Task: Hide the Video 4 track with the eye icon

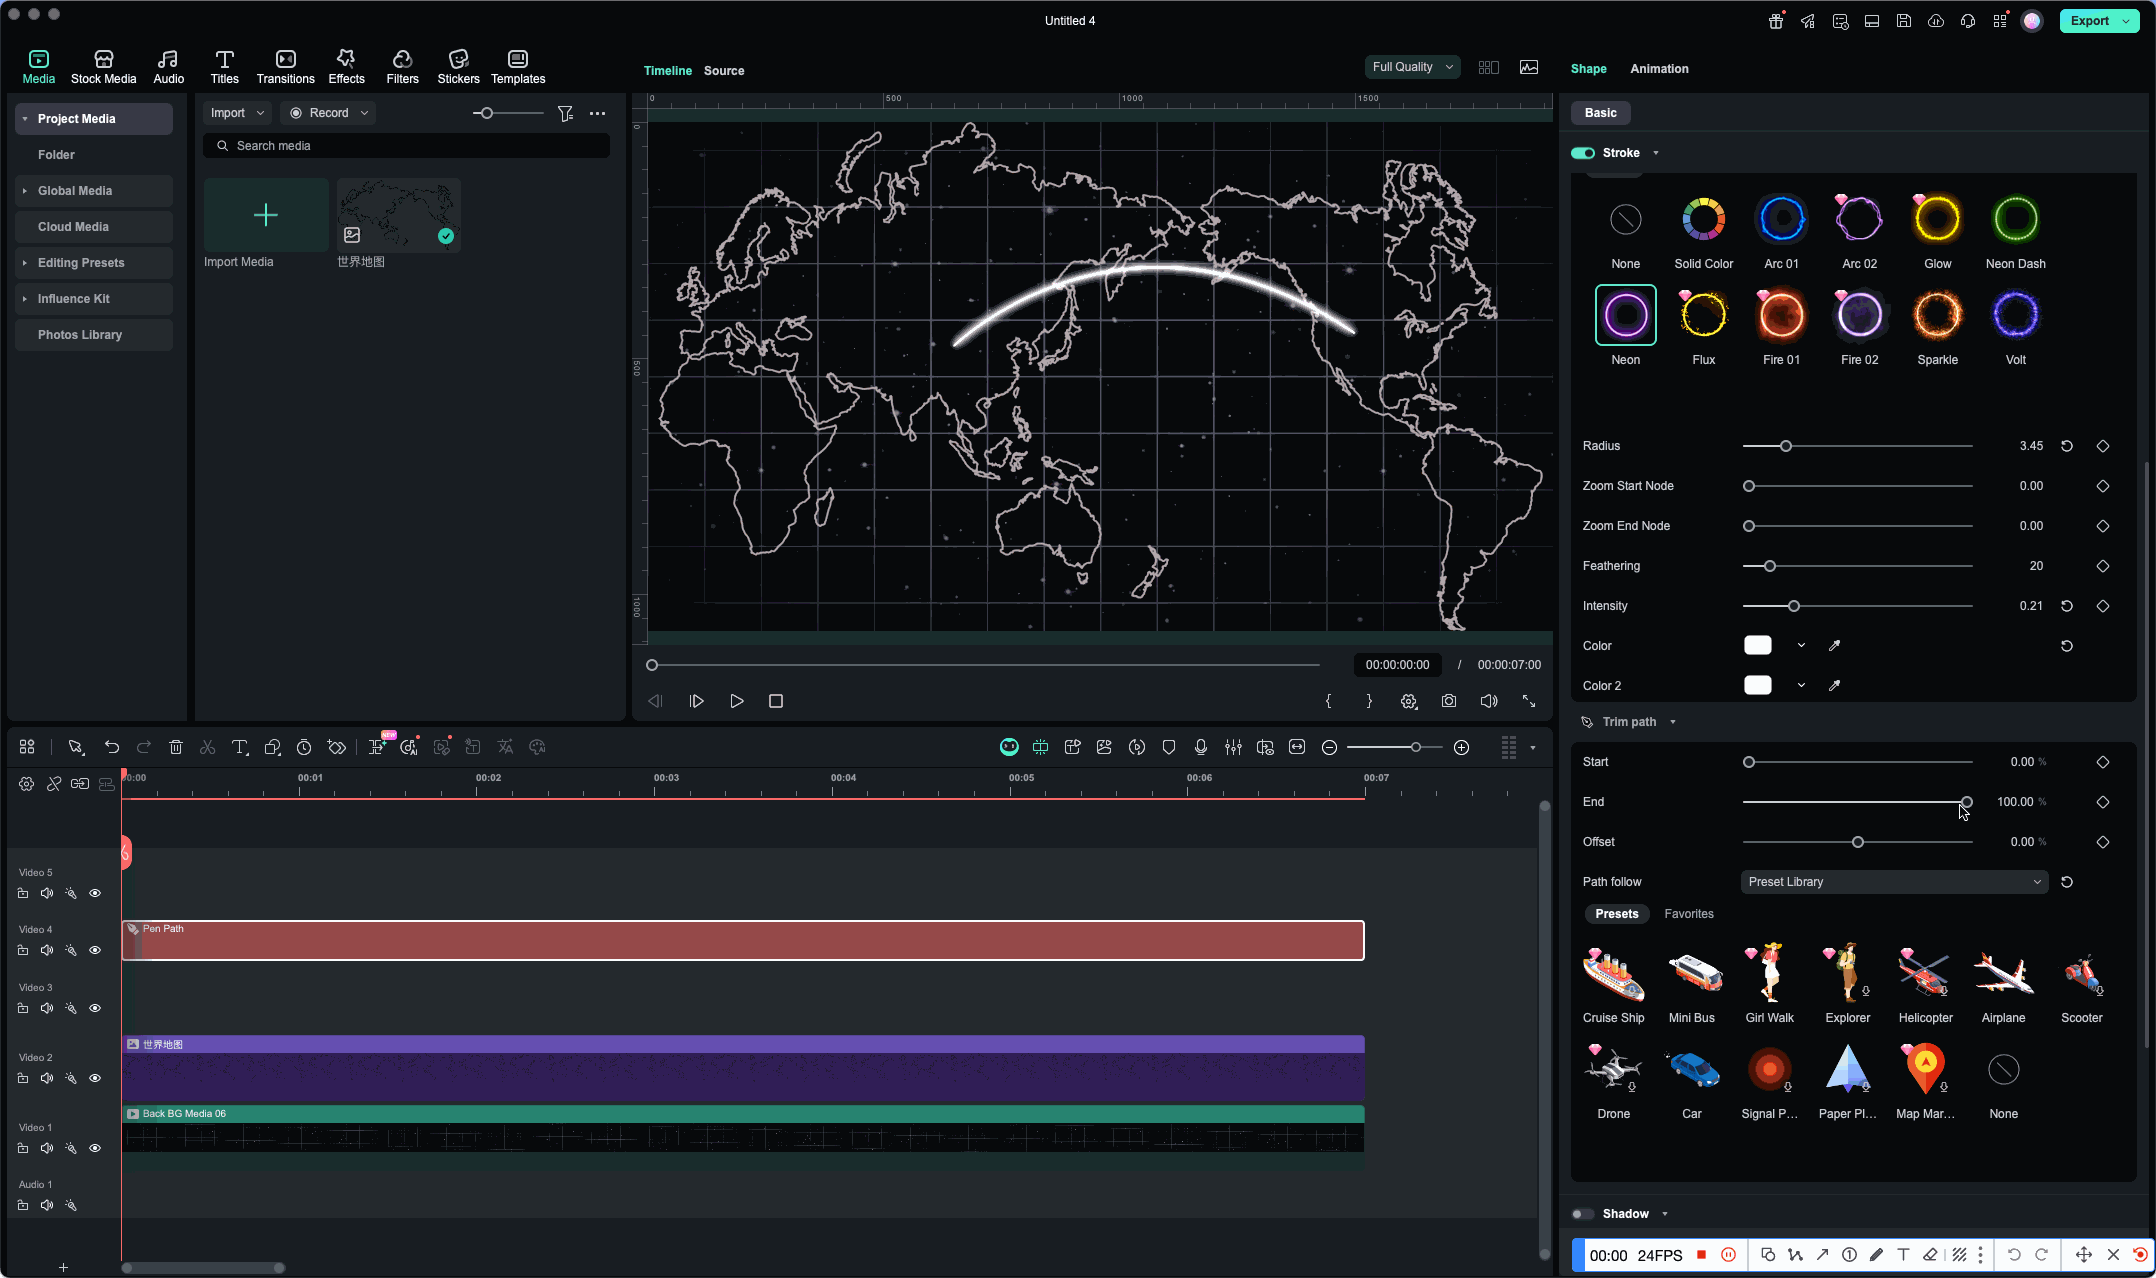Action: pos(95,950)
